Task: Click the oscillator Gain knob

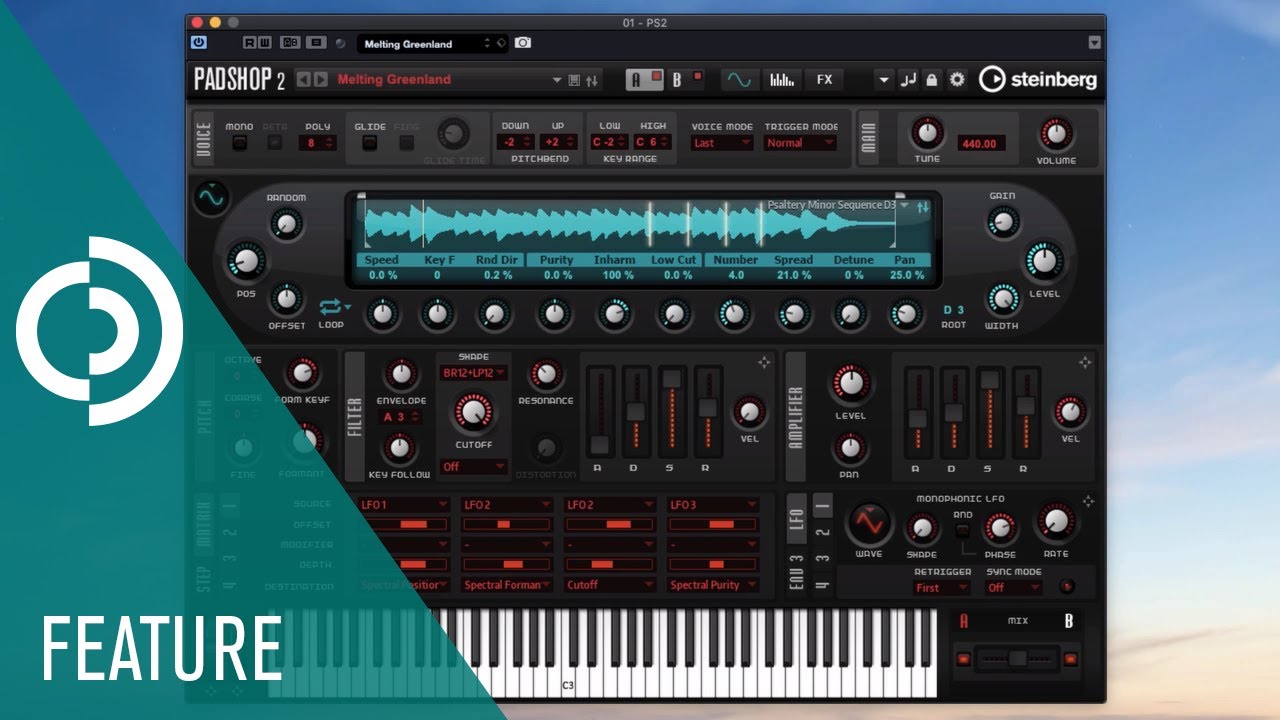Action: click(x=1002, y=222)
